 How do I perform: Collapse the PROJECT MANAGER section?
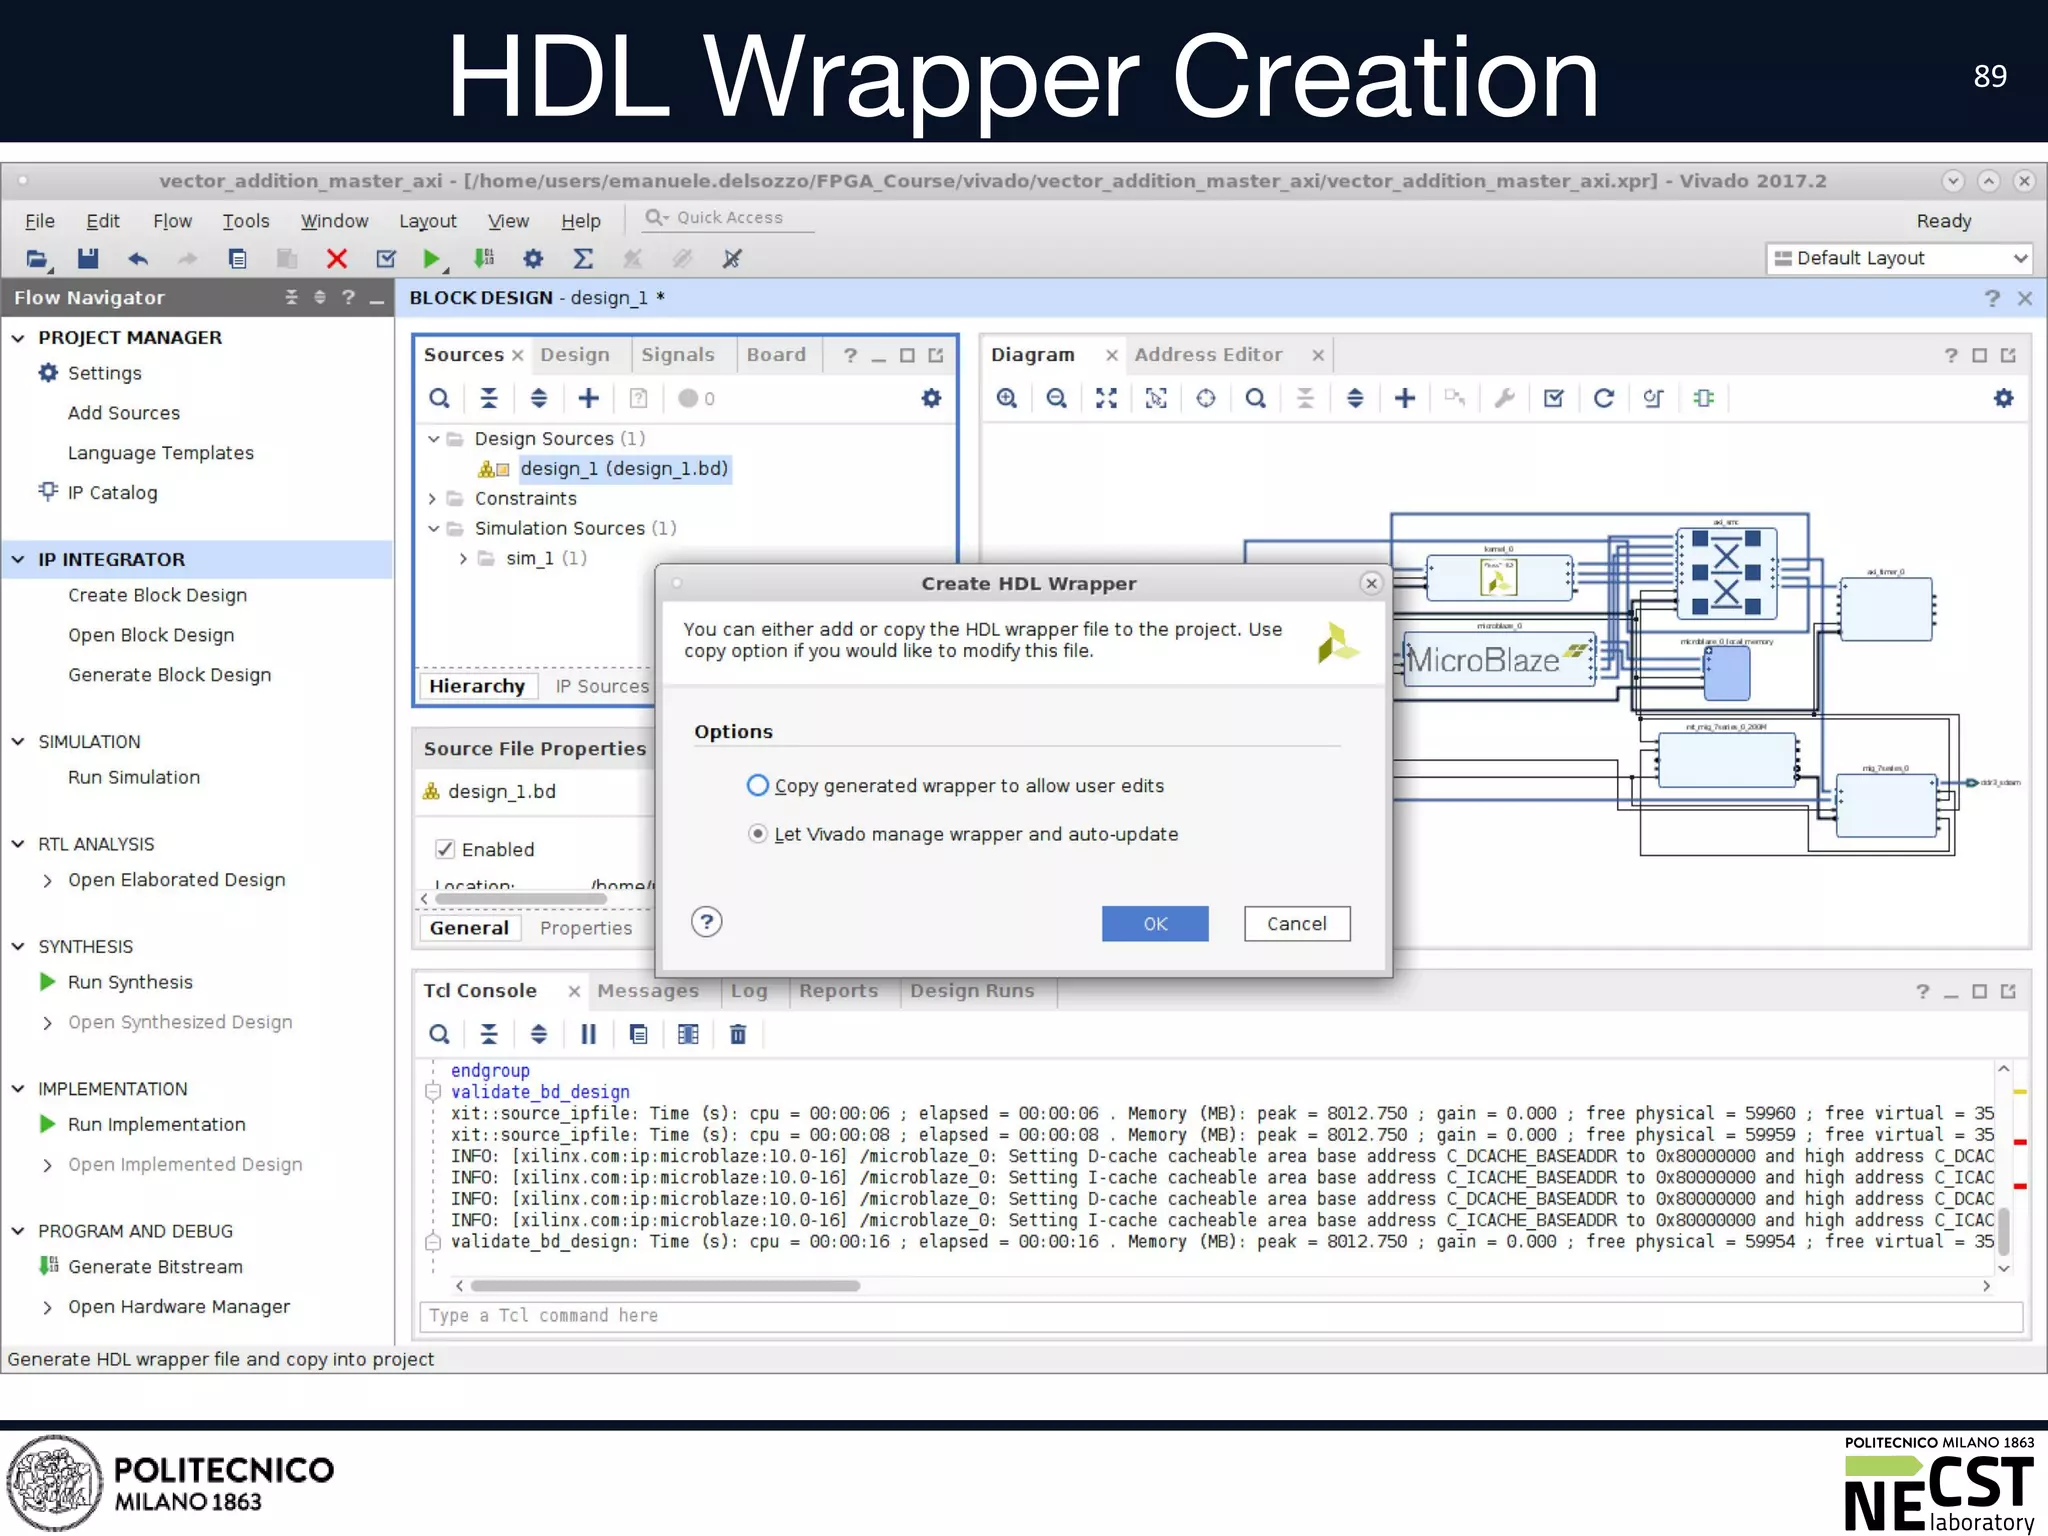(18, 338)
